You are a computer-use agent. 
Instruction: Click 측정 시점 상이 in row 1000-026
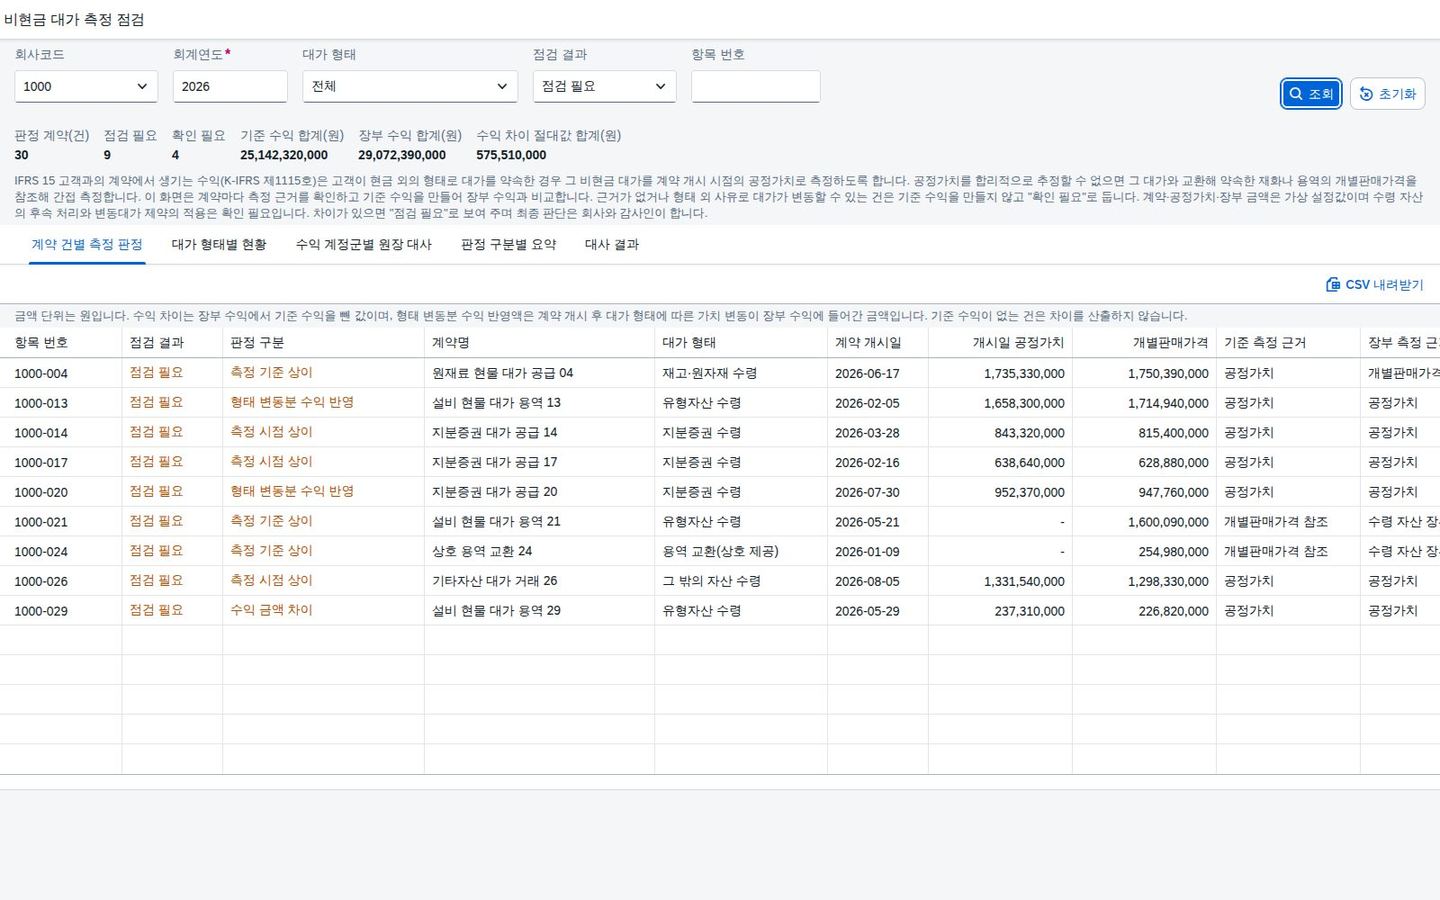point(271,580)
